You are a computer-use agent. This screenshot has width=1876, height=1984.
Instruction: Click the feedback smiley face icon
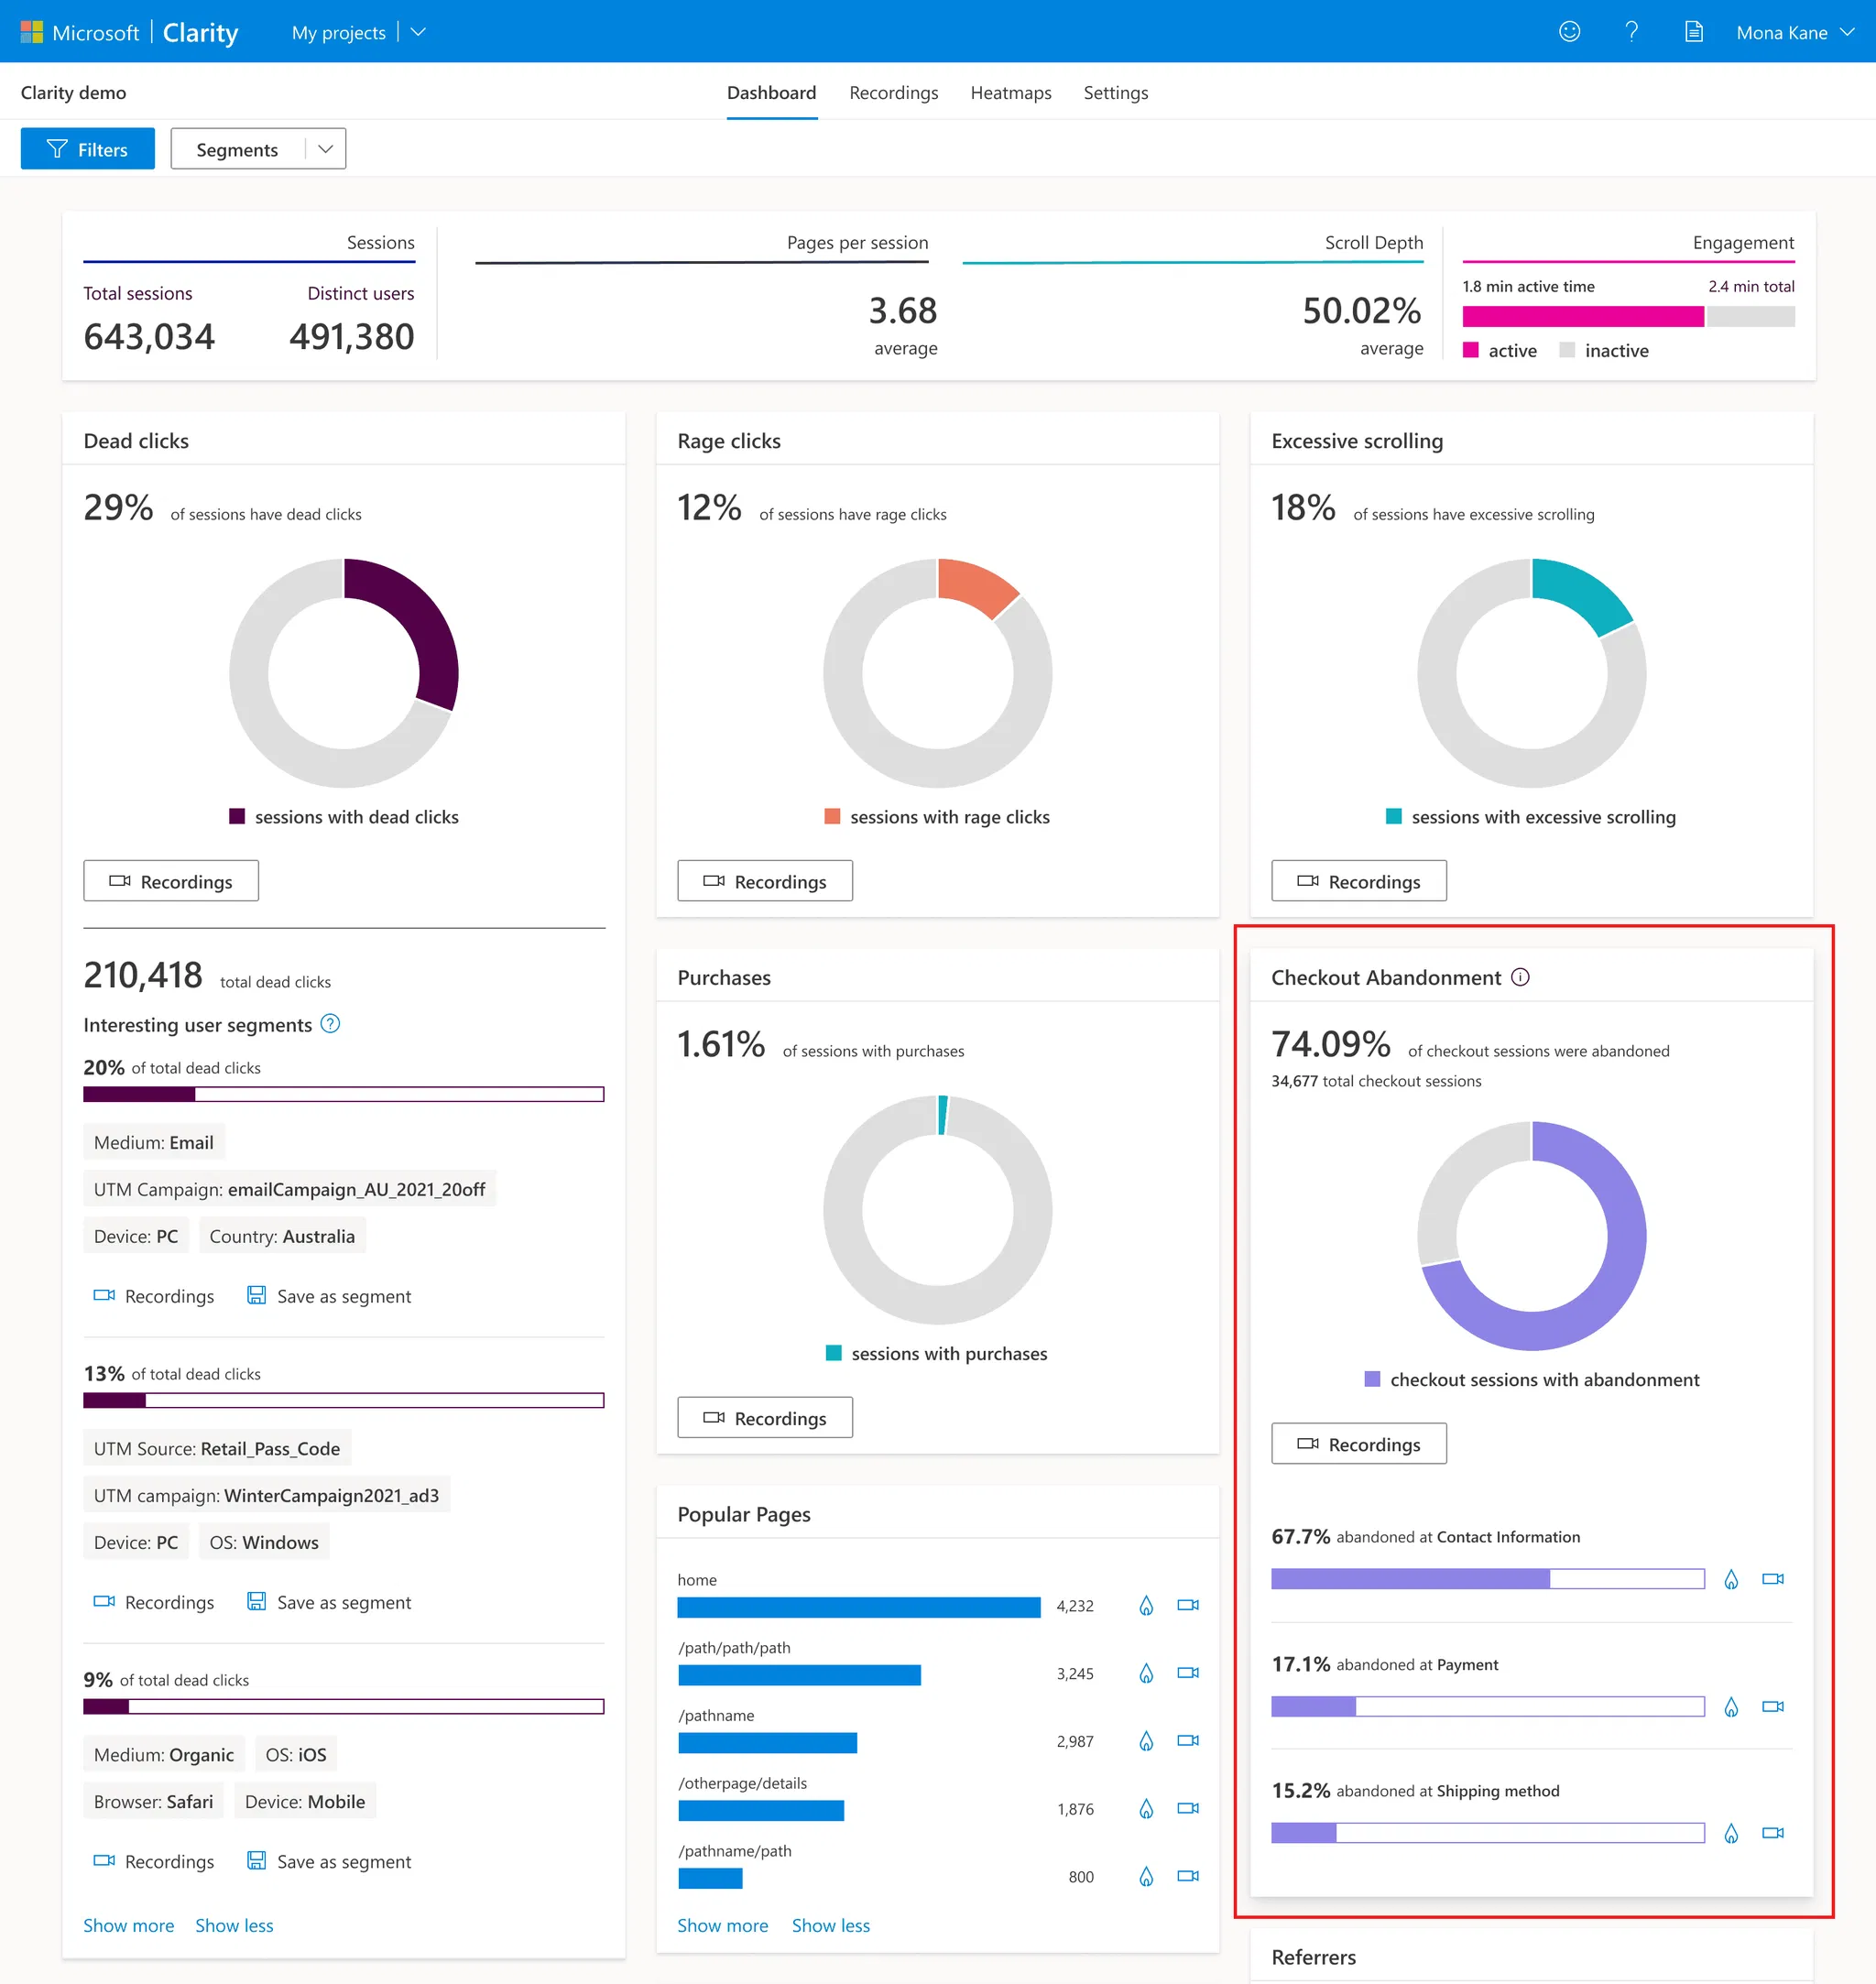[x=1569, y=32]
